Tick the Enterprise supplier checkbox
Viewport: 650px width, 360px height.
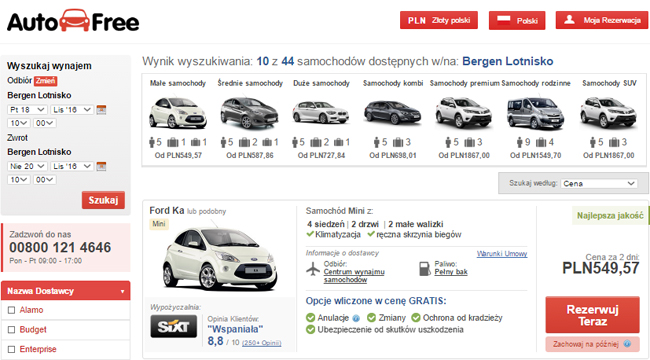click(12, 349)
